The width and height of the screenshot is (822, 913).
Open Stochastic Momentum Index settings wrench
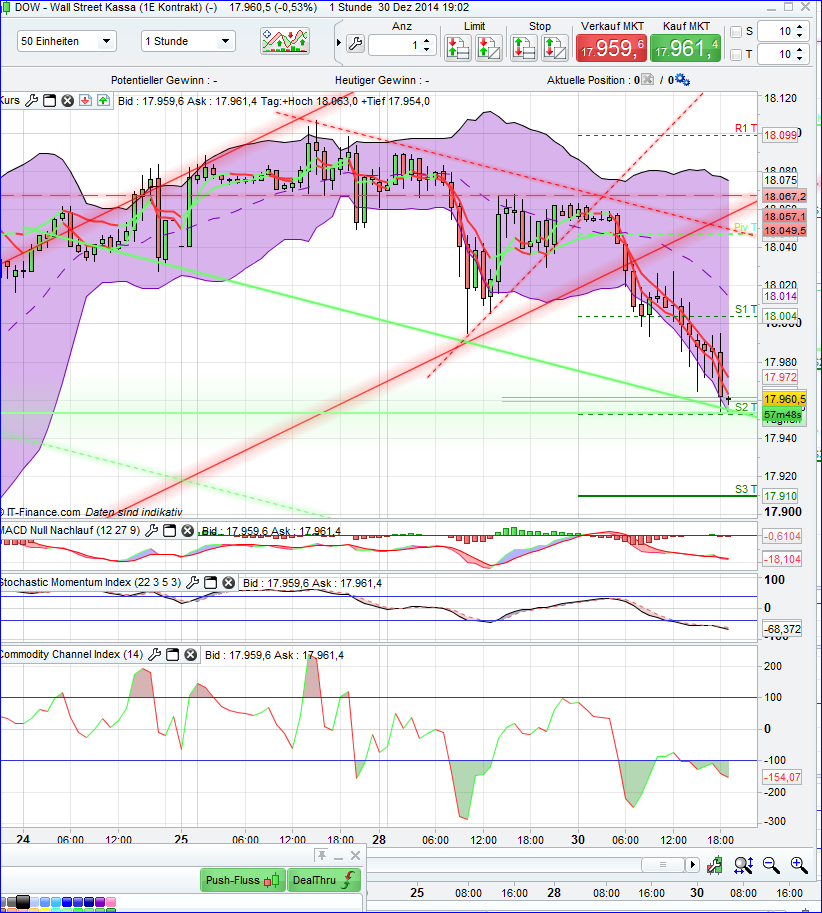193,583
